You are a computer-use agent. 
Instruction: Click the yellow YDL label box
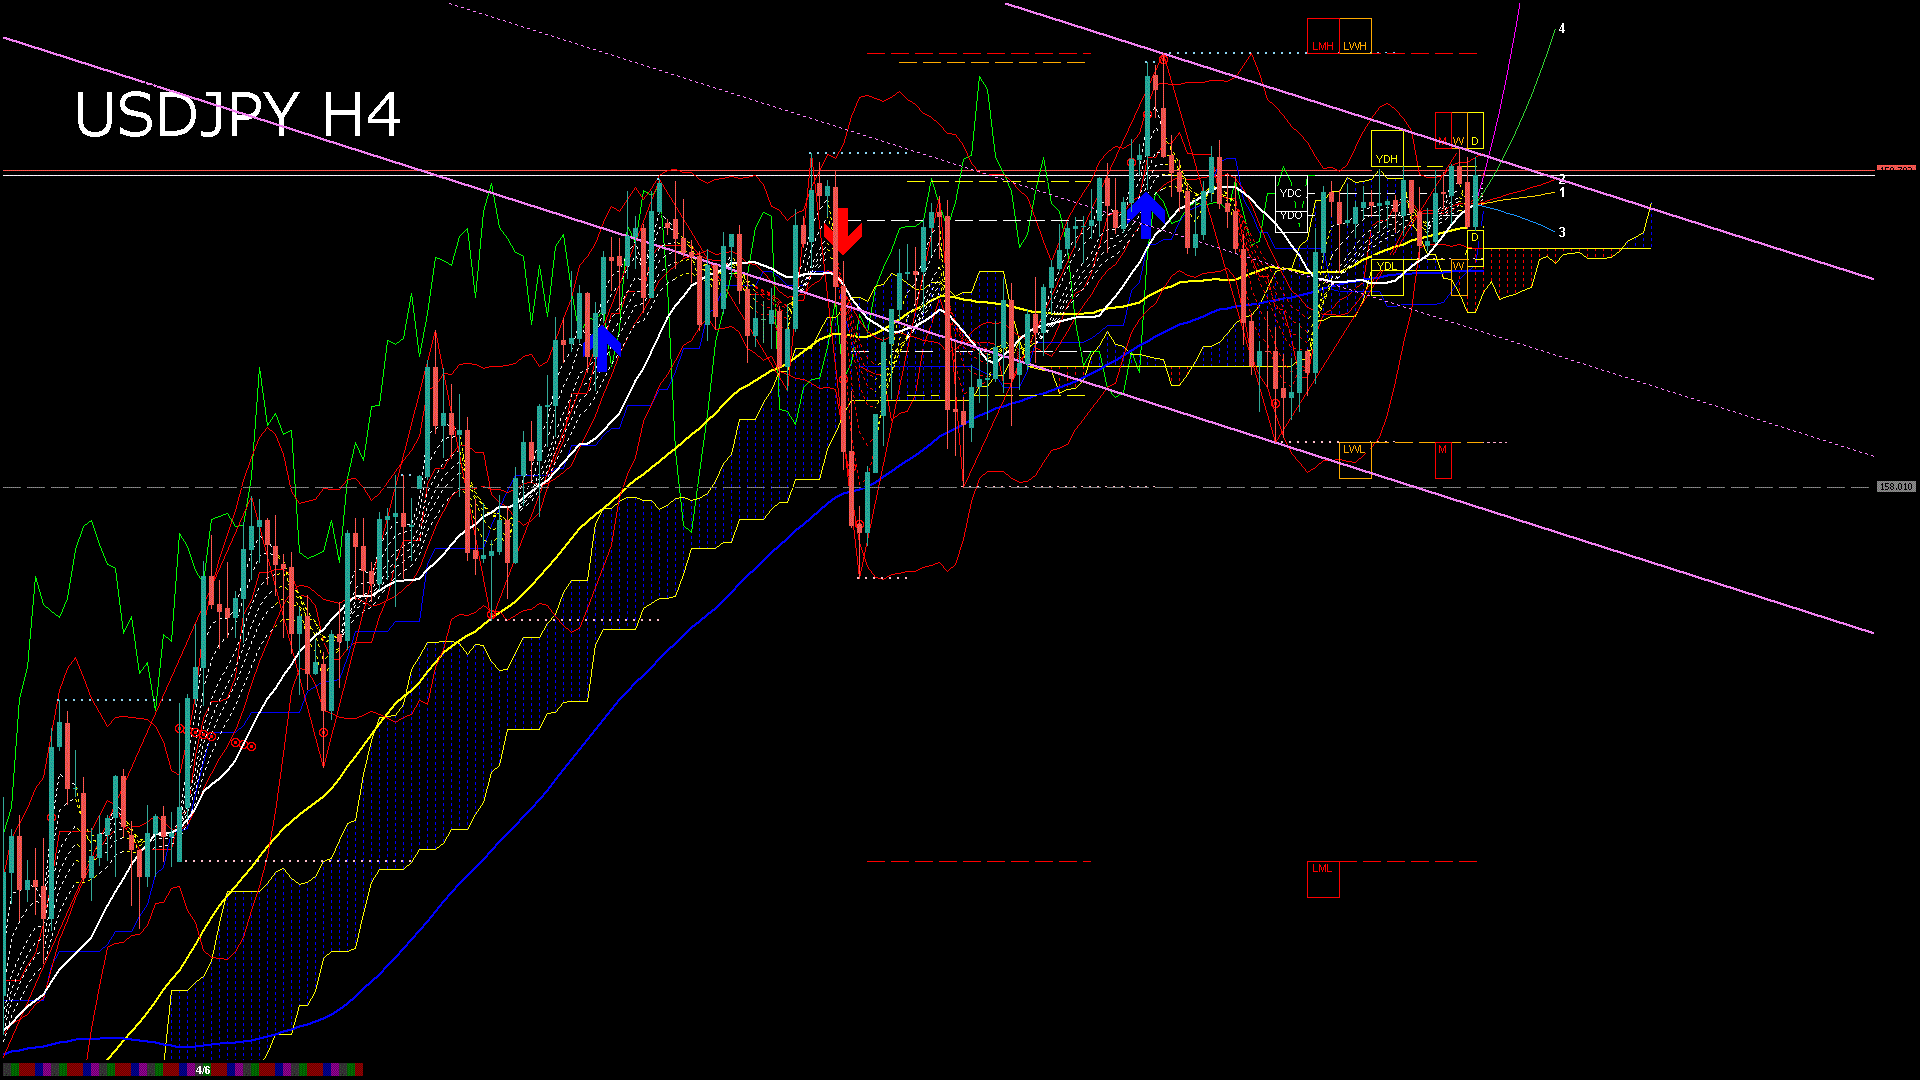(x=1386, y=266)
